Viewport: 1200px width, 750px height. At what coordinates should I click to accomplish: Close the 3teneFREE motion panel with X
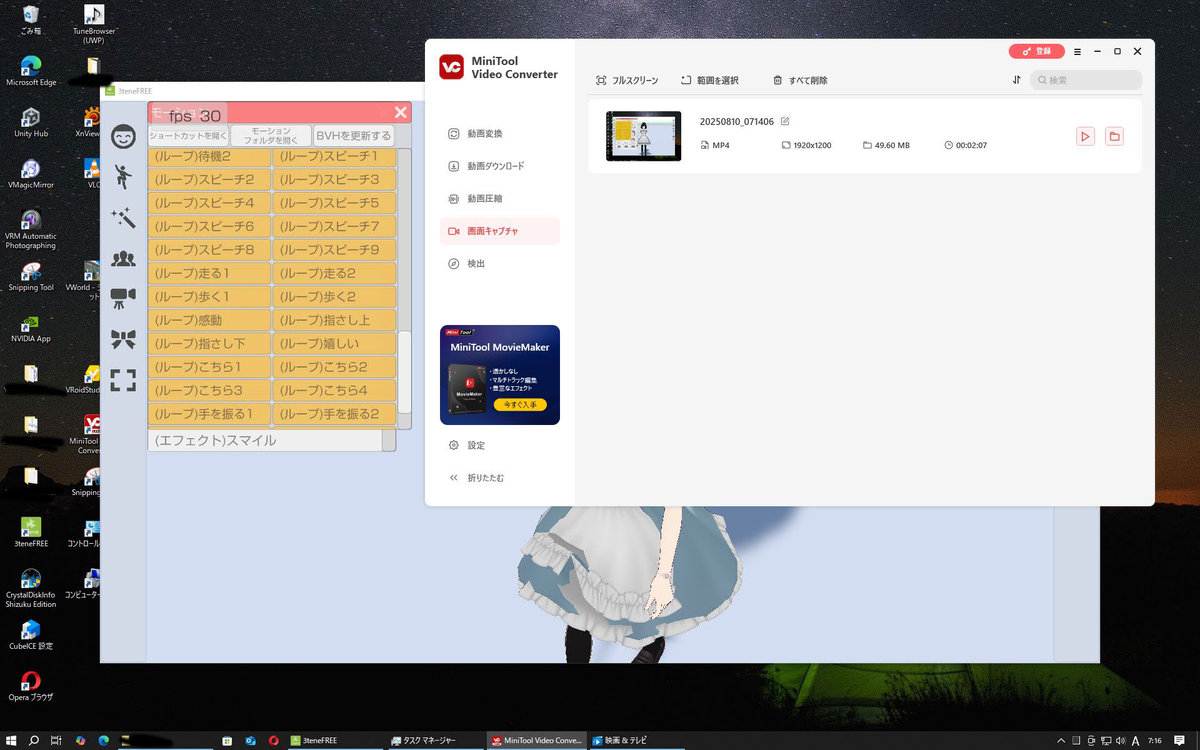[400, 113]
